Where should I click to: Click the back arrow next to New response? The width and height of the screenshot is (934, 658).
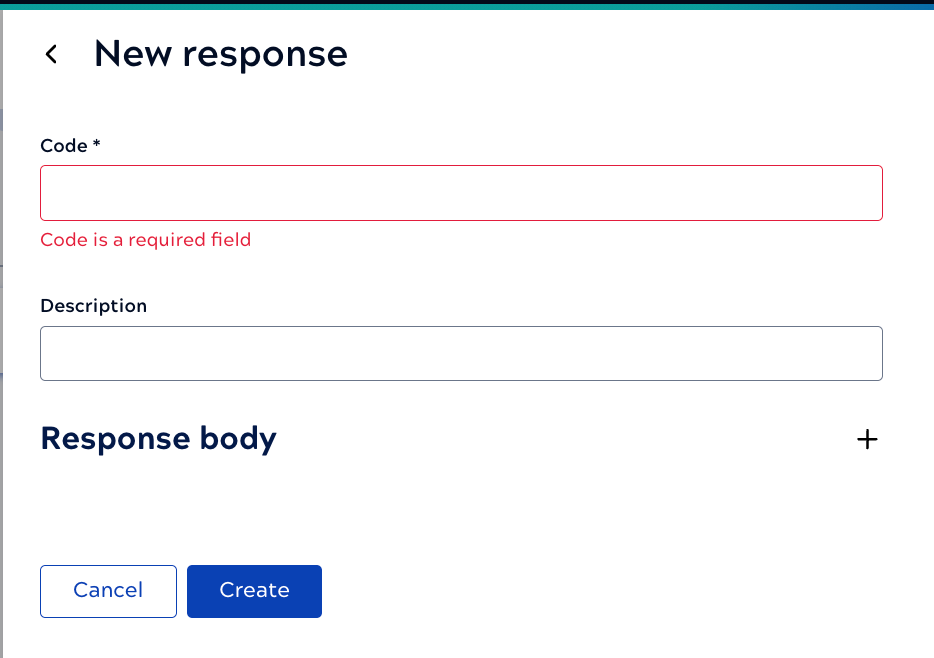pyautogui.click(x=50, y=54)
